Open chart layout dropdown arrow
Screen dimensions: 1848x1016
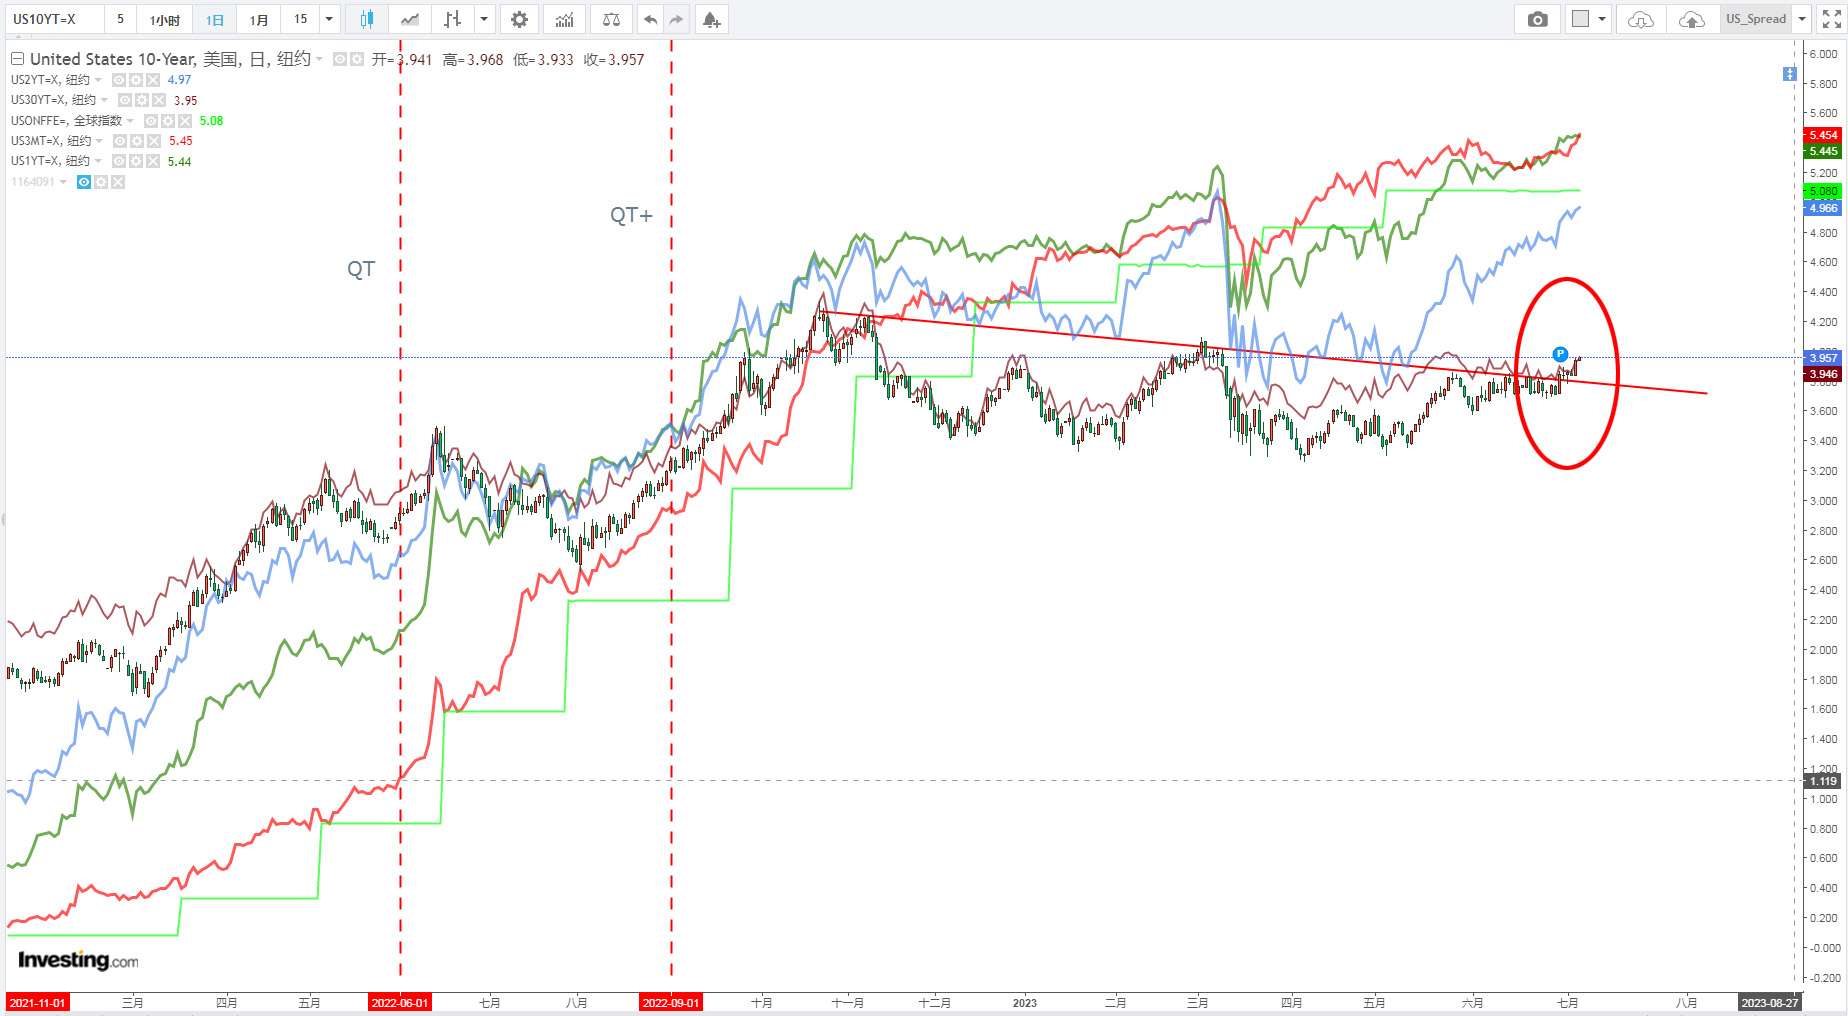tap(1602, 19)
